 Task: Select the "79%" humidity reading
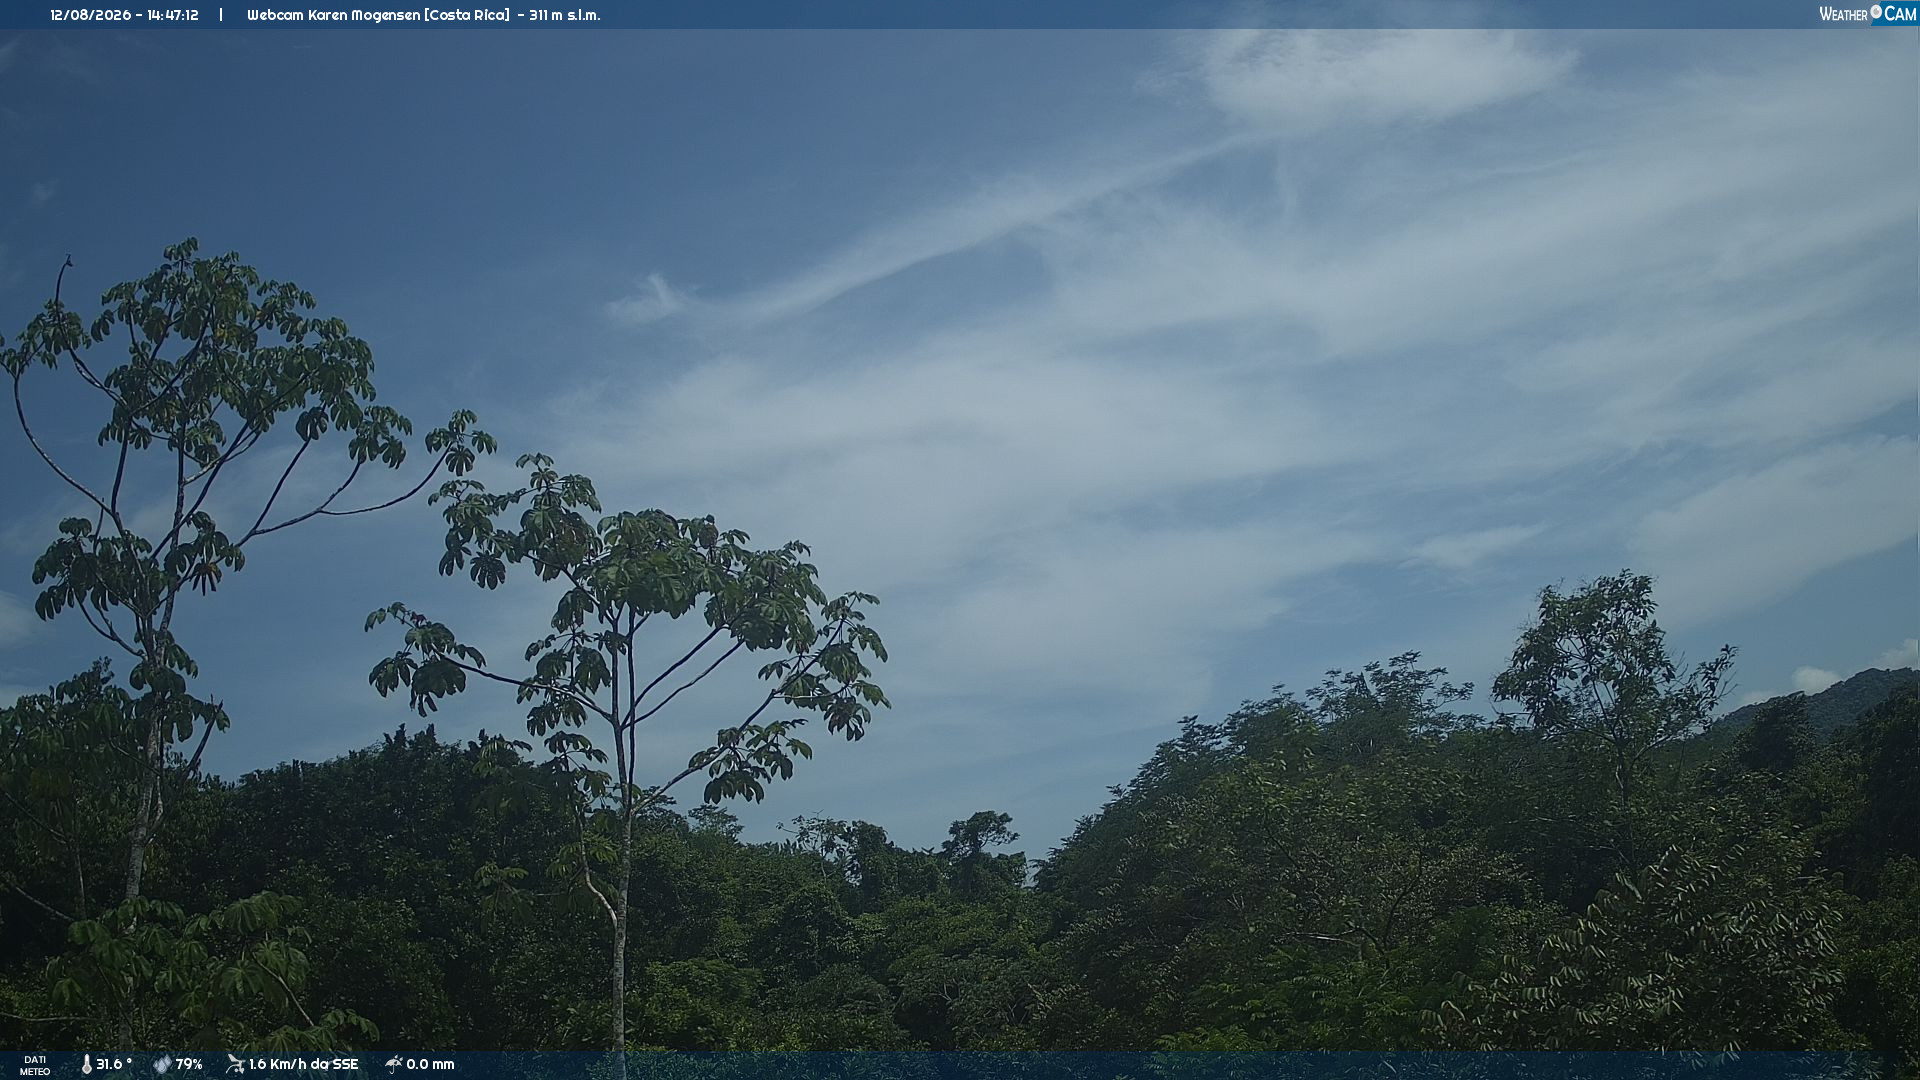(189, 1064)
